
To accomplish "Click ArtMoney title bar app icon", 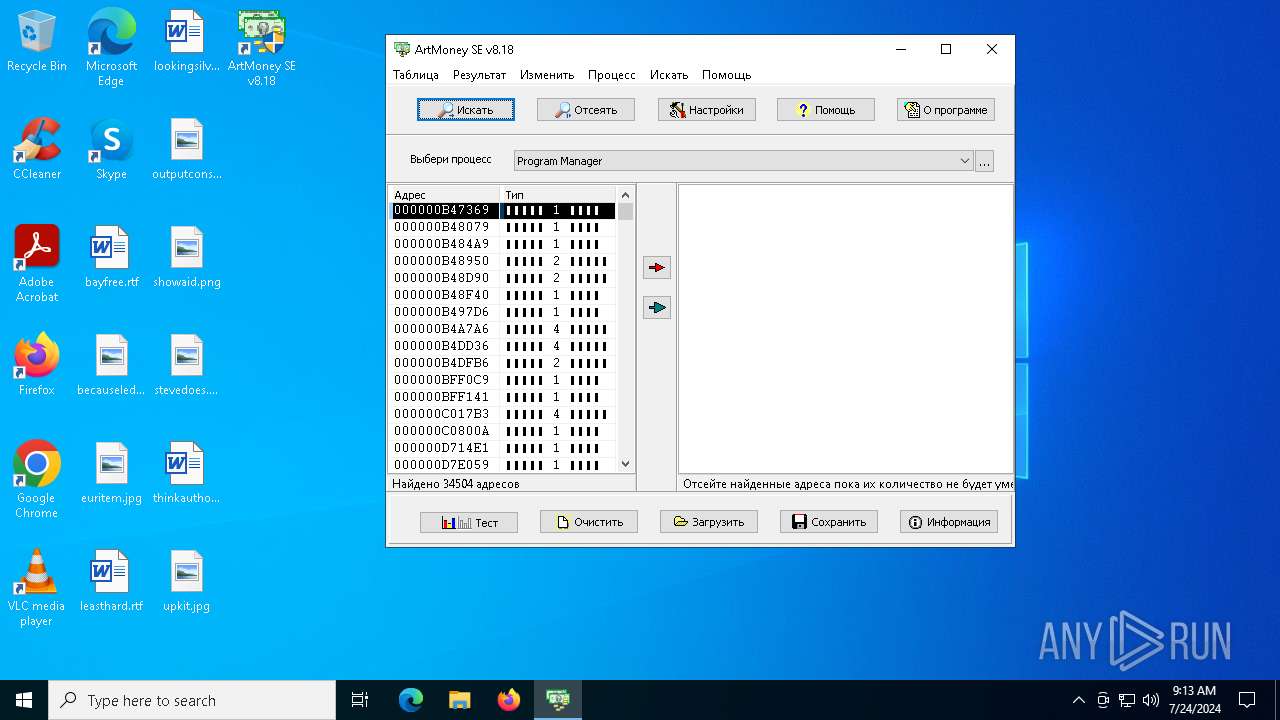I will [x=402, y=49].
